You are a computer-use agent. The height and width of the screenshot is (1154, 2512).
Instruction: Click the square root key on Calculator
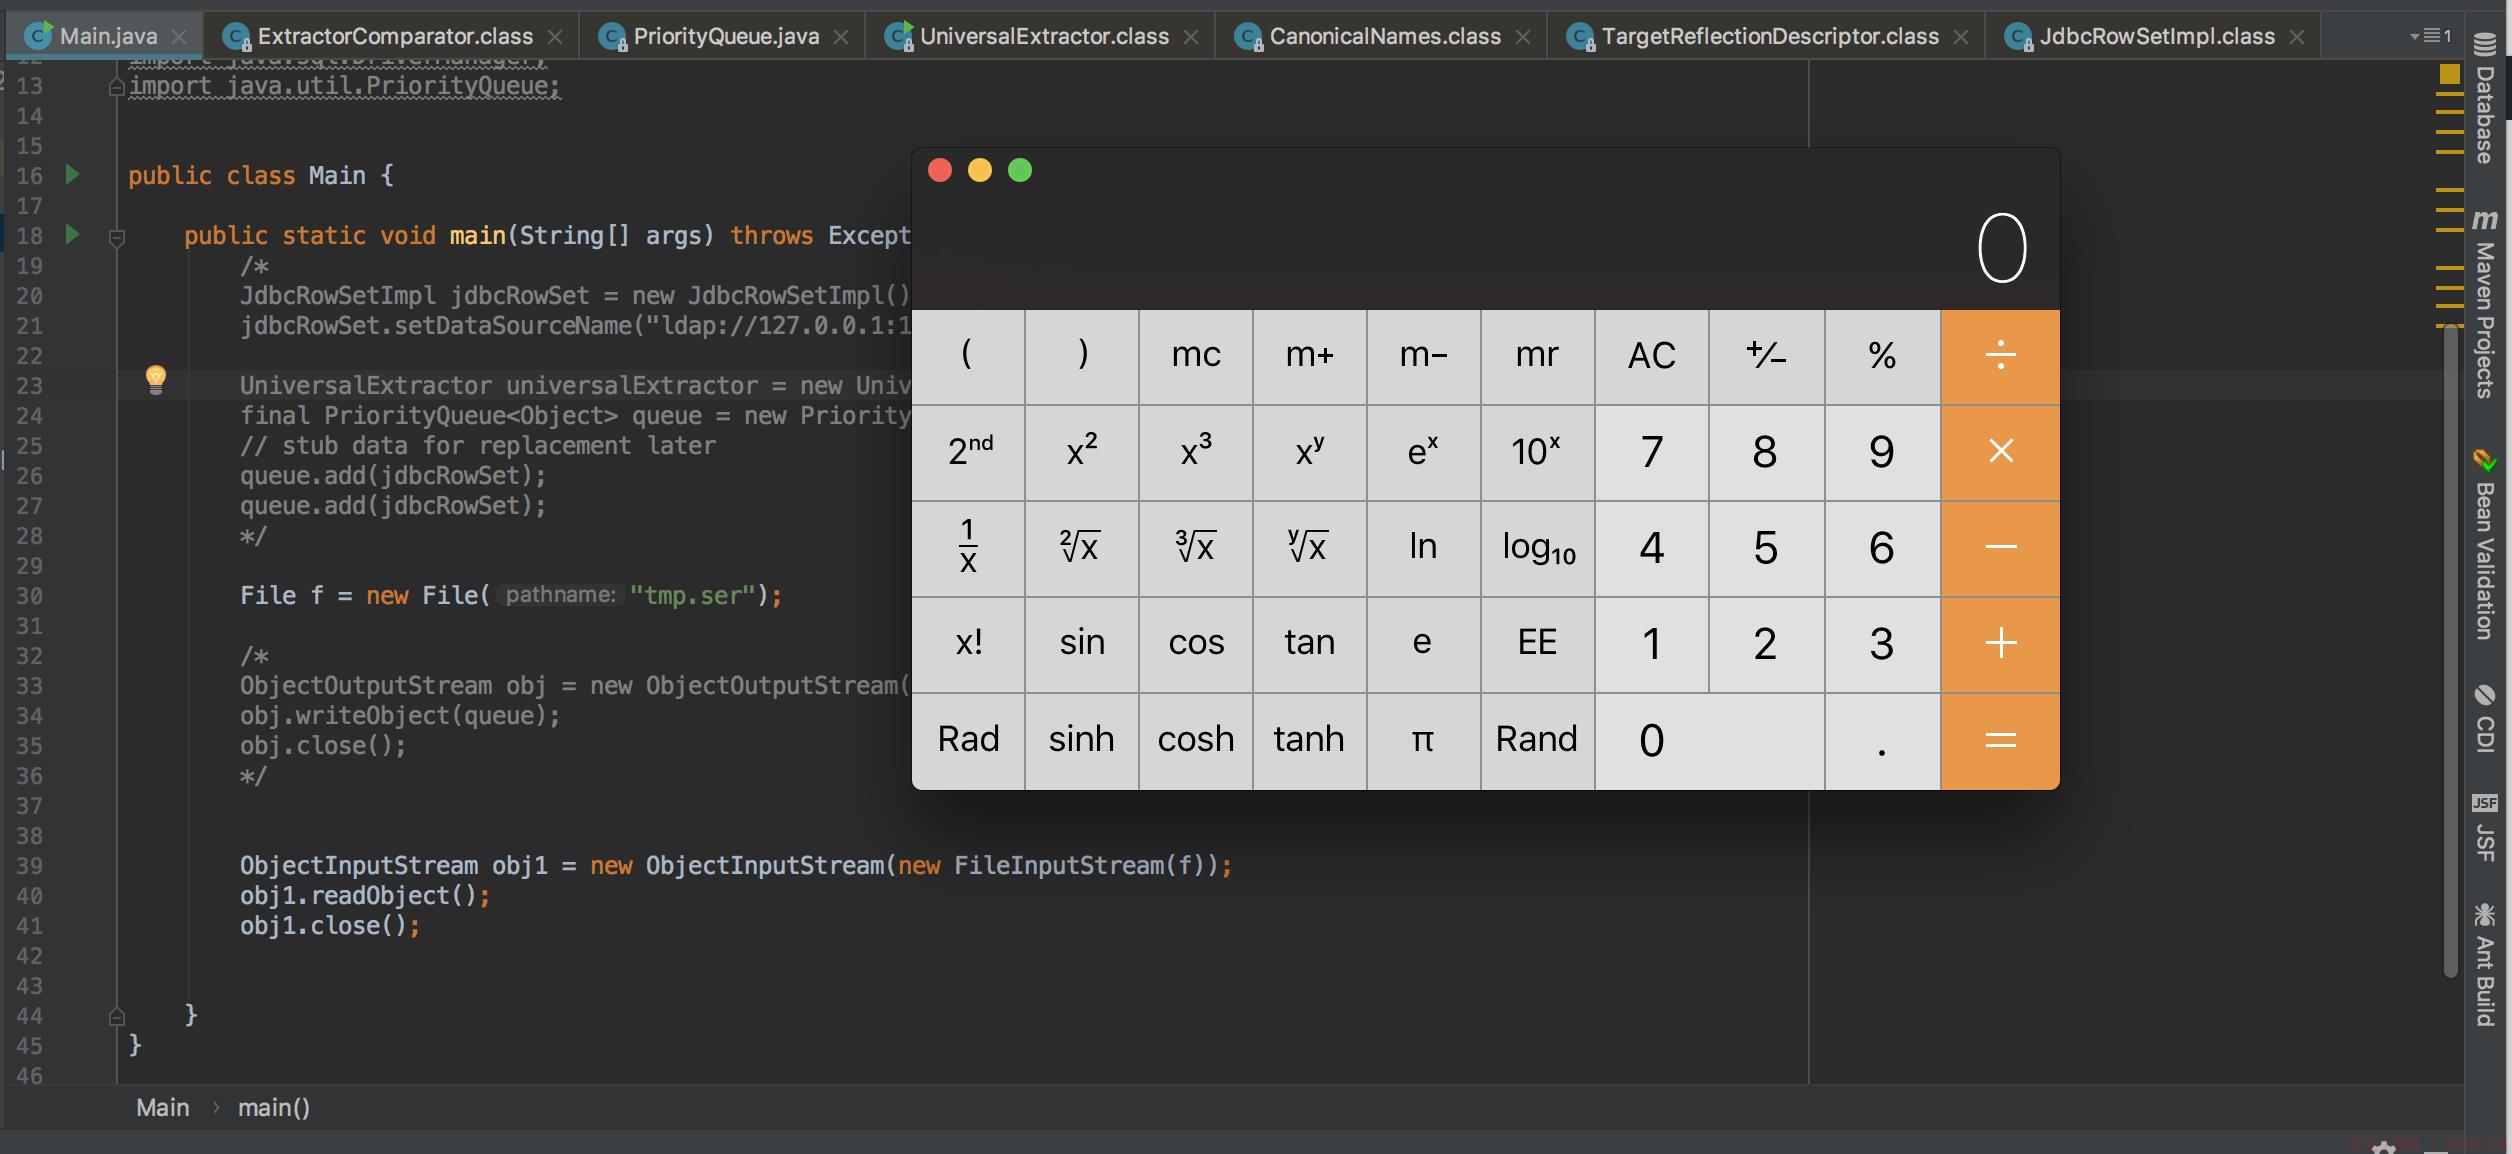point(1082,548)
